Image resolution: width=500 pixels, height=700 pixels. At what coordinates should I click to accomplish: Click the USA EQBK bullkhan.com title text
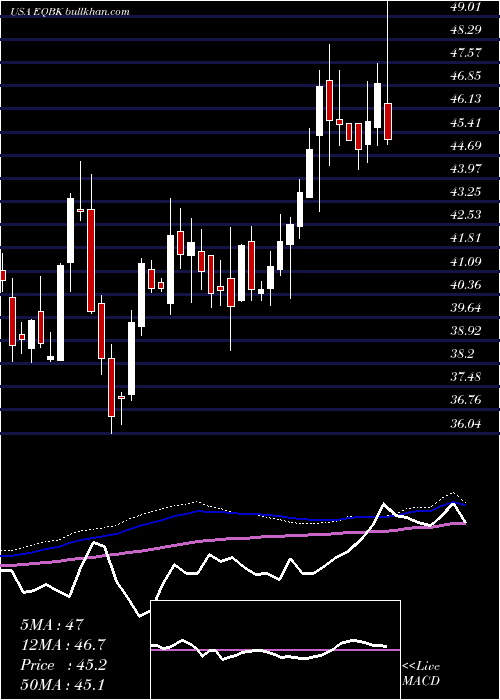tap(71, 12)
